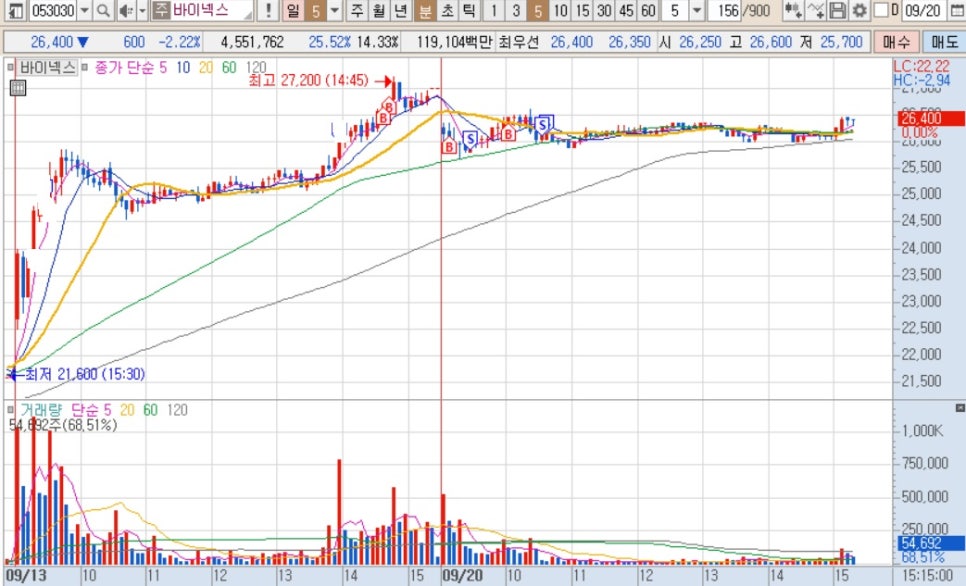Screen dimensions: 966x586
Task: Switch to the 년 yearly chart
Action: 401,10
